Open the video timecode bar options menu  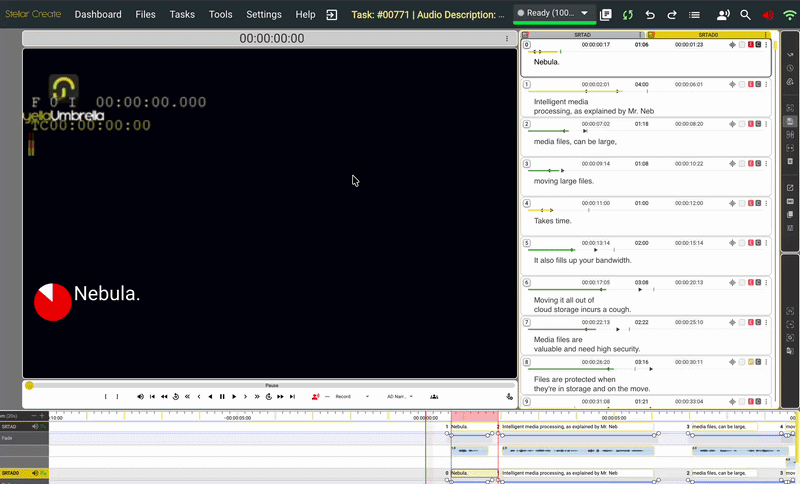pos(507,39)
